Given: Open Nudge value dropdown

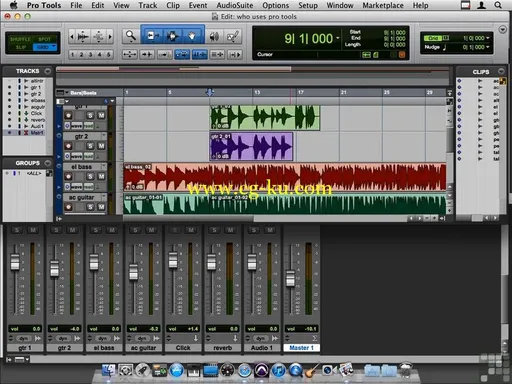Looking at the screenshot, I should pyautogui.click(x=488, y=47).
